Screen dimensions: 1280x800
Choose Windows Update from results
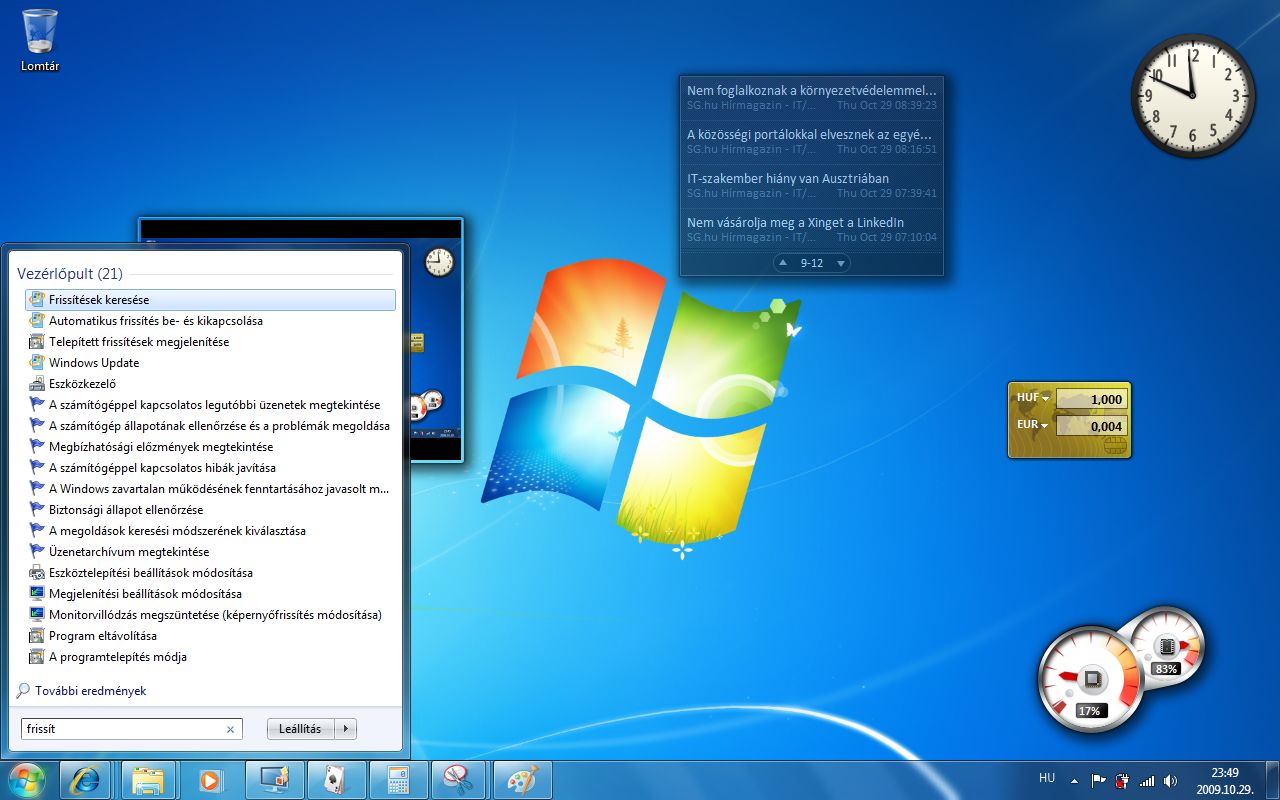94,363
